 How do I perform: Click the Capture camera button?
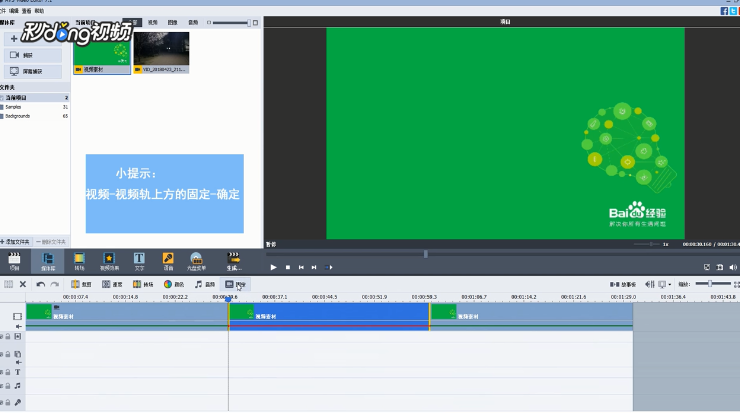pyautogui.click(x=33, y=55)
